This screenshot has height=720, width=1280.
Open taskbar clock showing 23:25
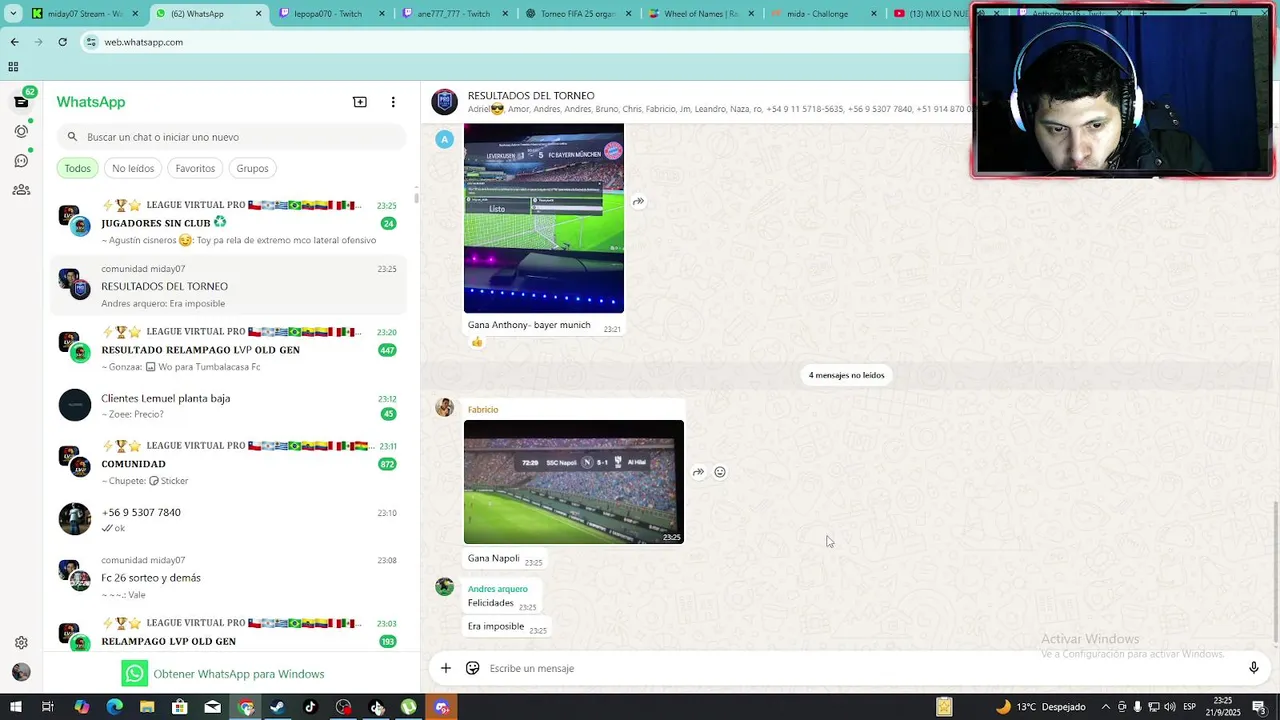click(x=1222, y=707)
